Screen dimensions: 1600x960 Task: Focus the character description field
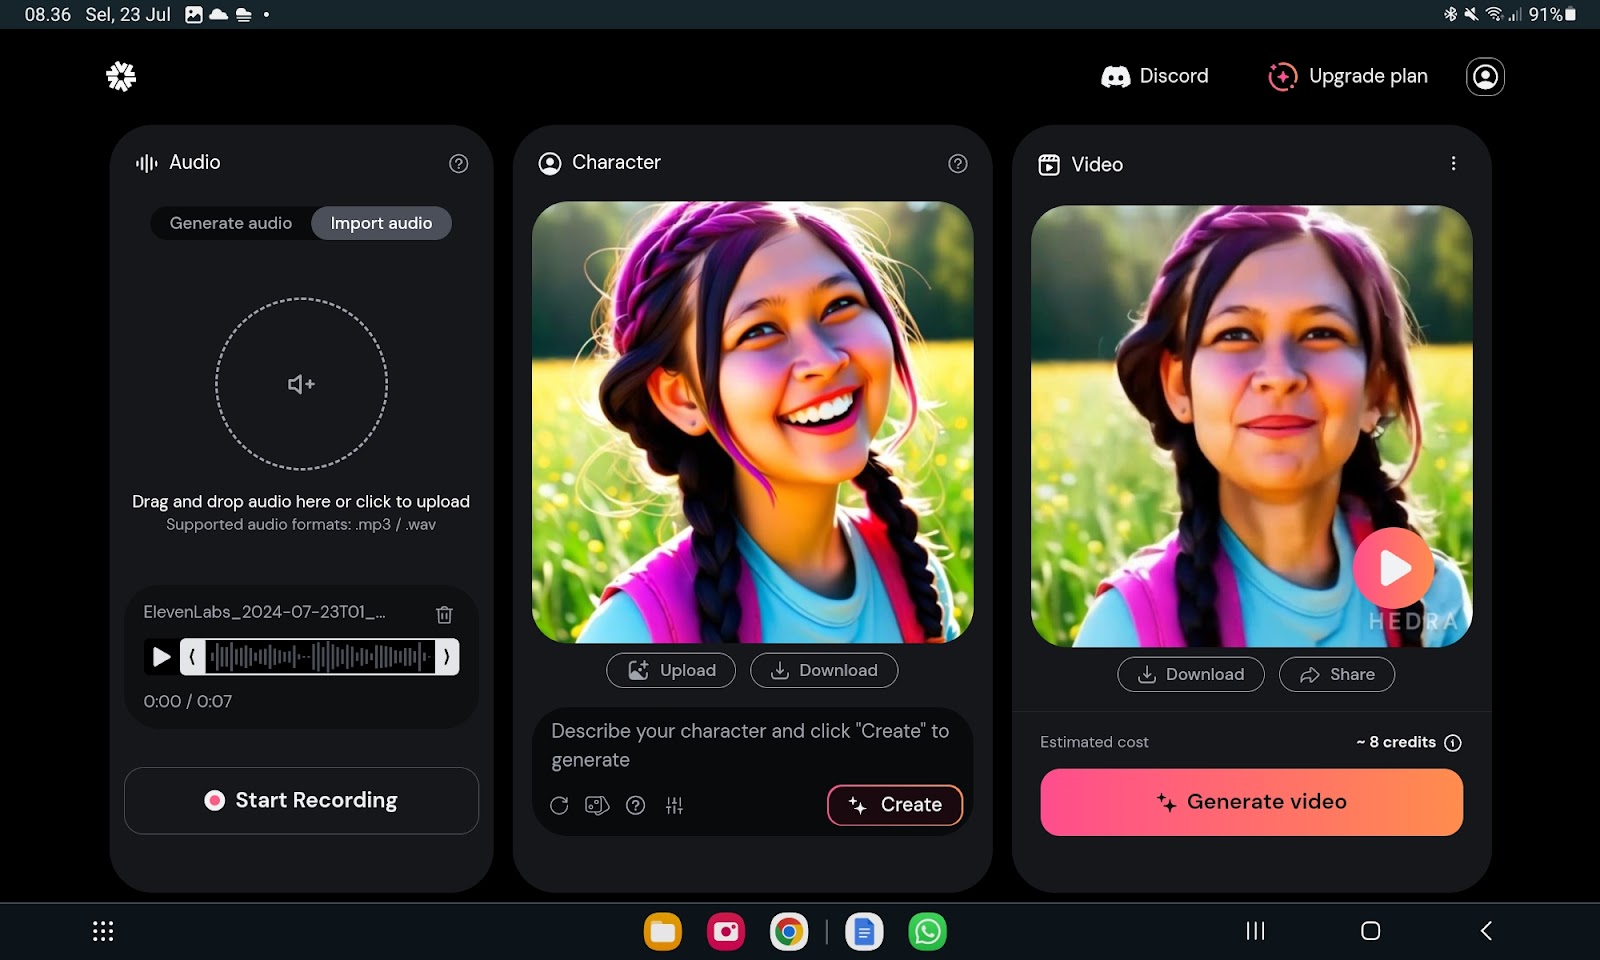752,745
